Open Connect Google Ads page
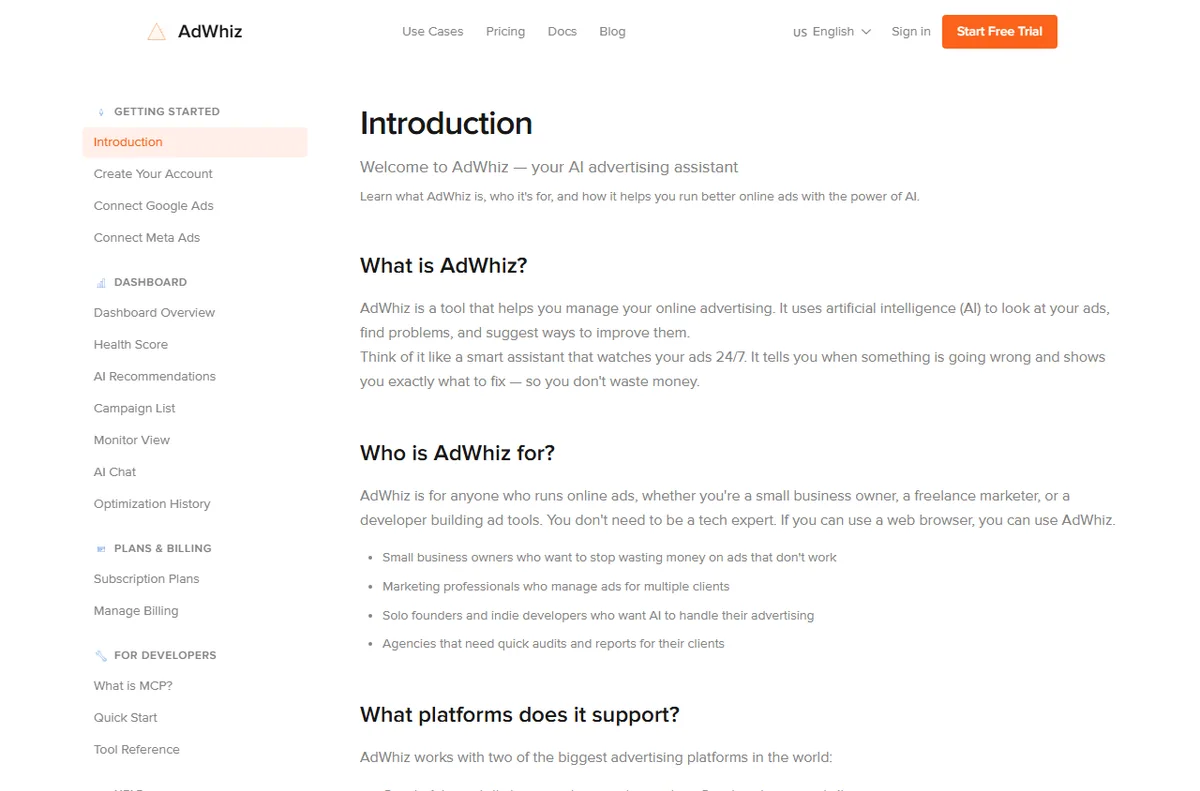Viewport: 1200px width, 791px height. point(154,206)
